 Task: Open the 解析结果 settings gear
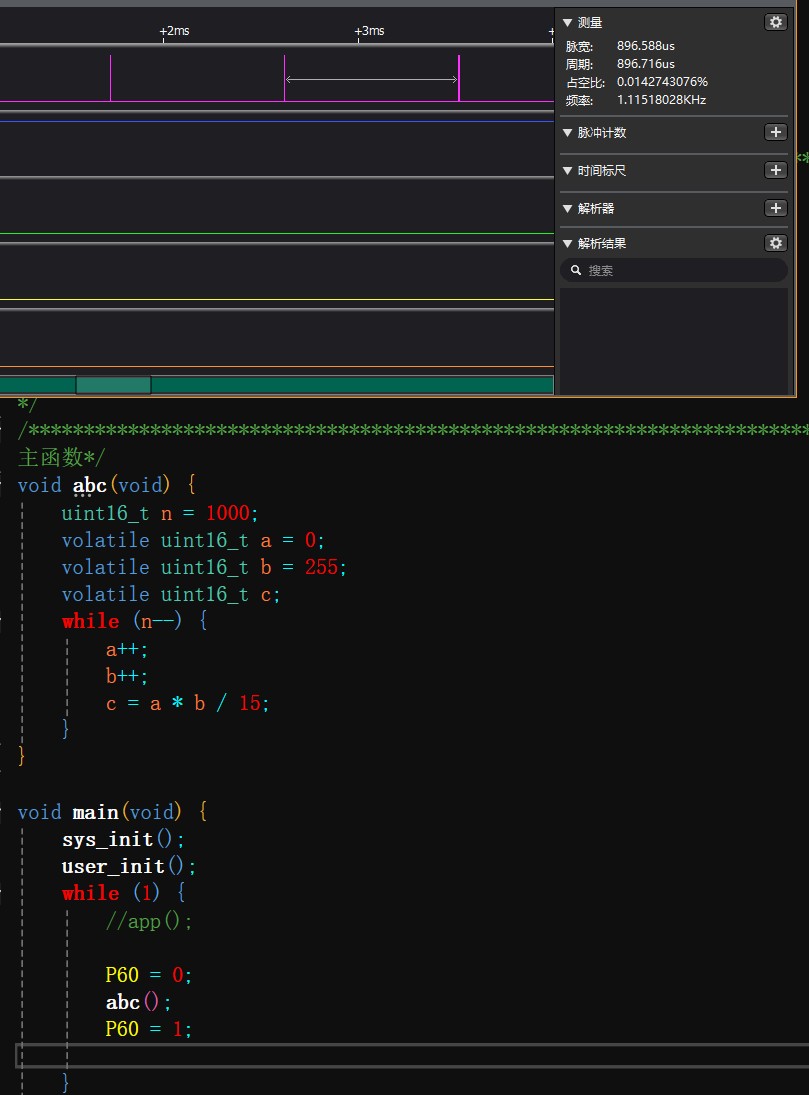click(x=775, y=243)
